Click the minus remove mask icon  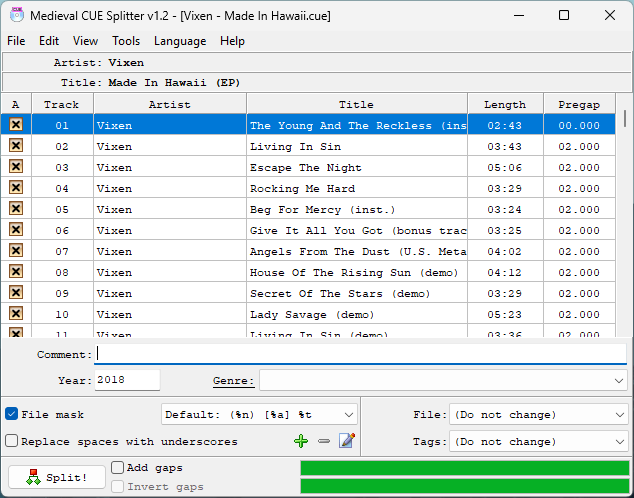(x=323, y=441)
